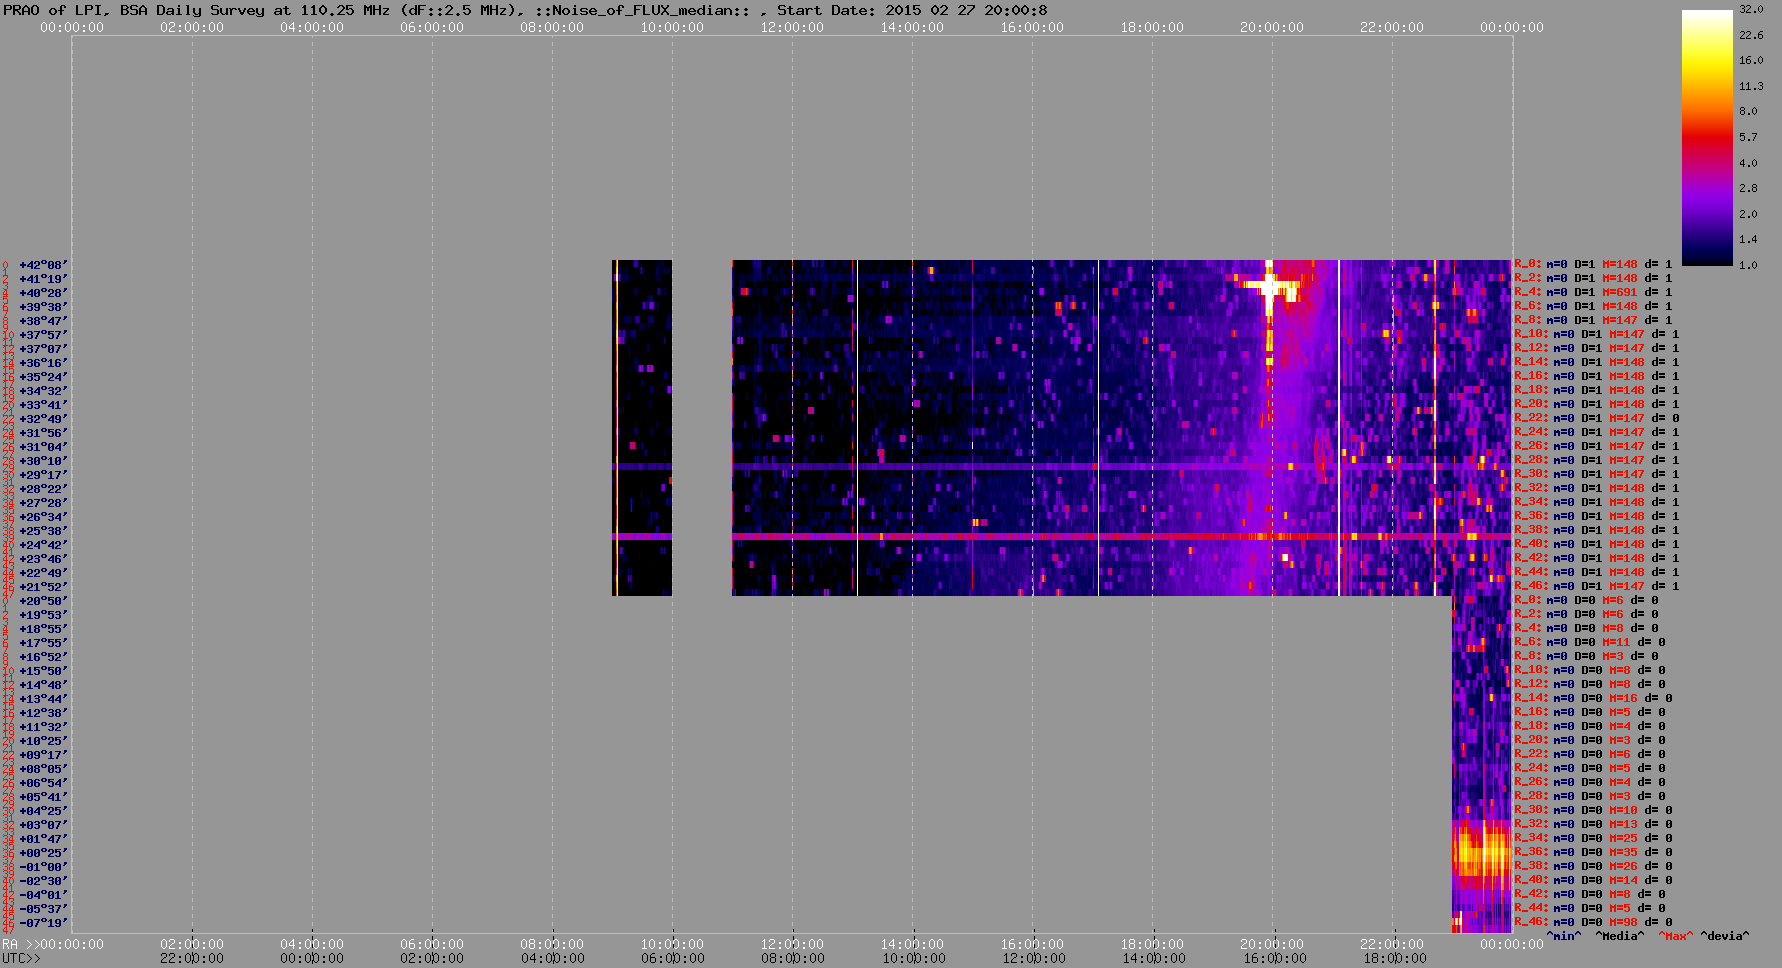Click the '(dF::2.5 MHz)' text in the title
1782x968 pixels.
coord(455,10)
